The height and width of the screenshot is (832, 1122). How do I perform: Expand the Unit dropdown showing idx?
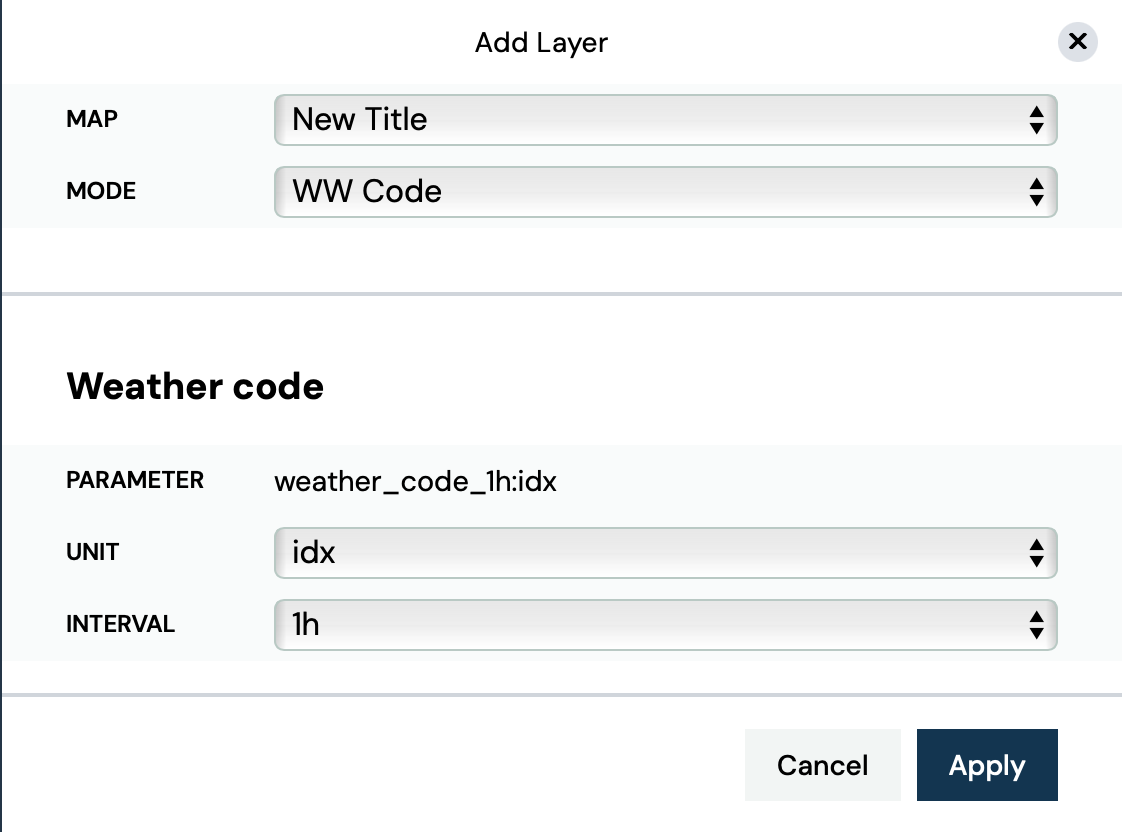pyautogui.click(x=650, y=552)
